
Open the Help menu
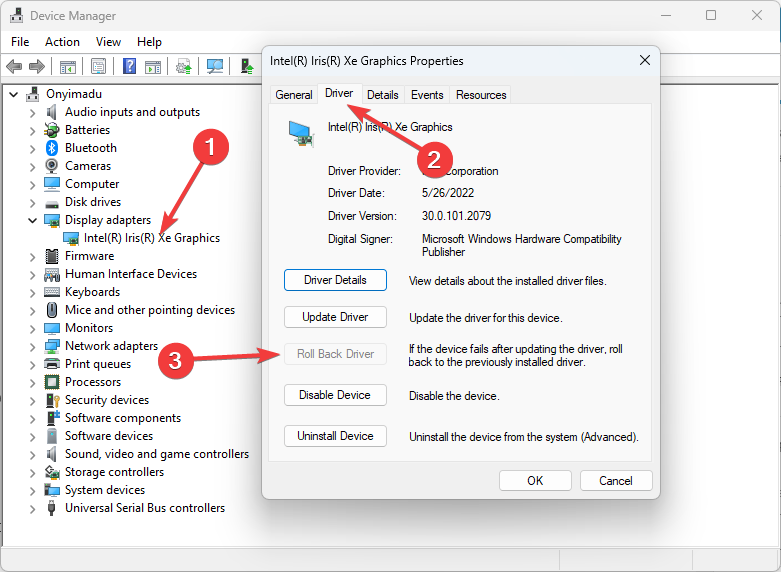click(x=149, y=42)
